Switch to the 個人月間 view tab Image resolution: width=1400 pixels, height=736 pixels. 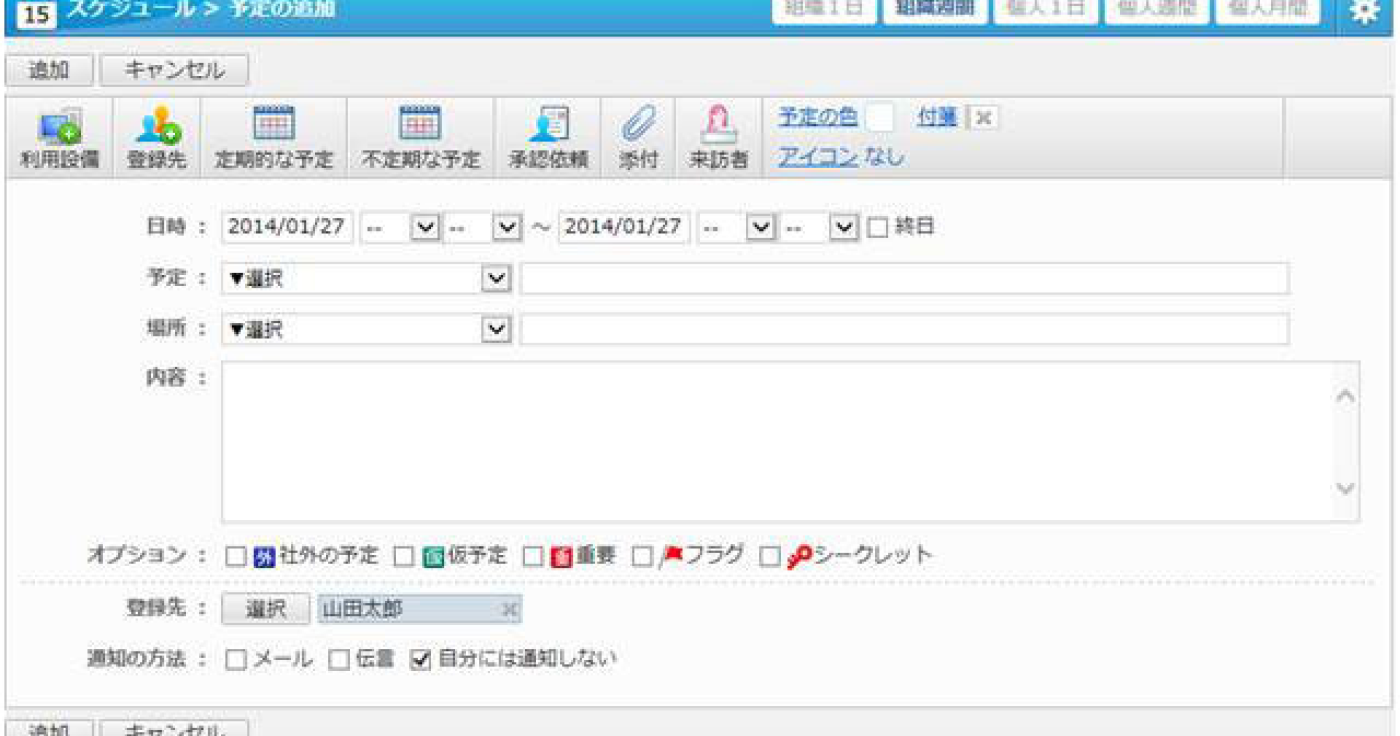coord(1267,11)
